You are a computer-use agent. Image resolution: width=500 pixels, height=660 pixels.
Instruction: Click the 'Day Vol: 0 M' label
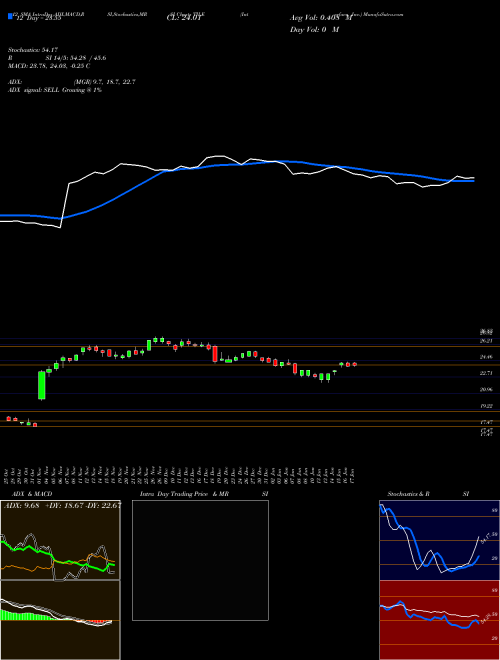(314, 29)
